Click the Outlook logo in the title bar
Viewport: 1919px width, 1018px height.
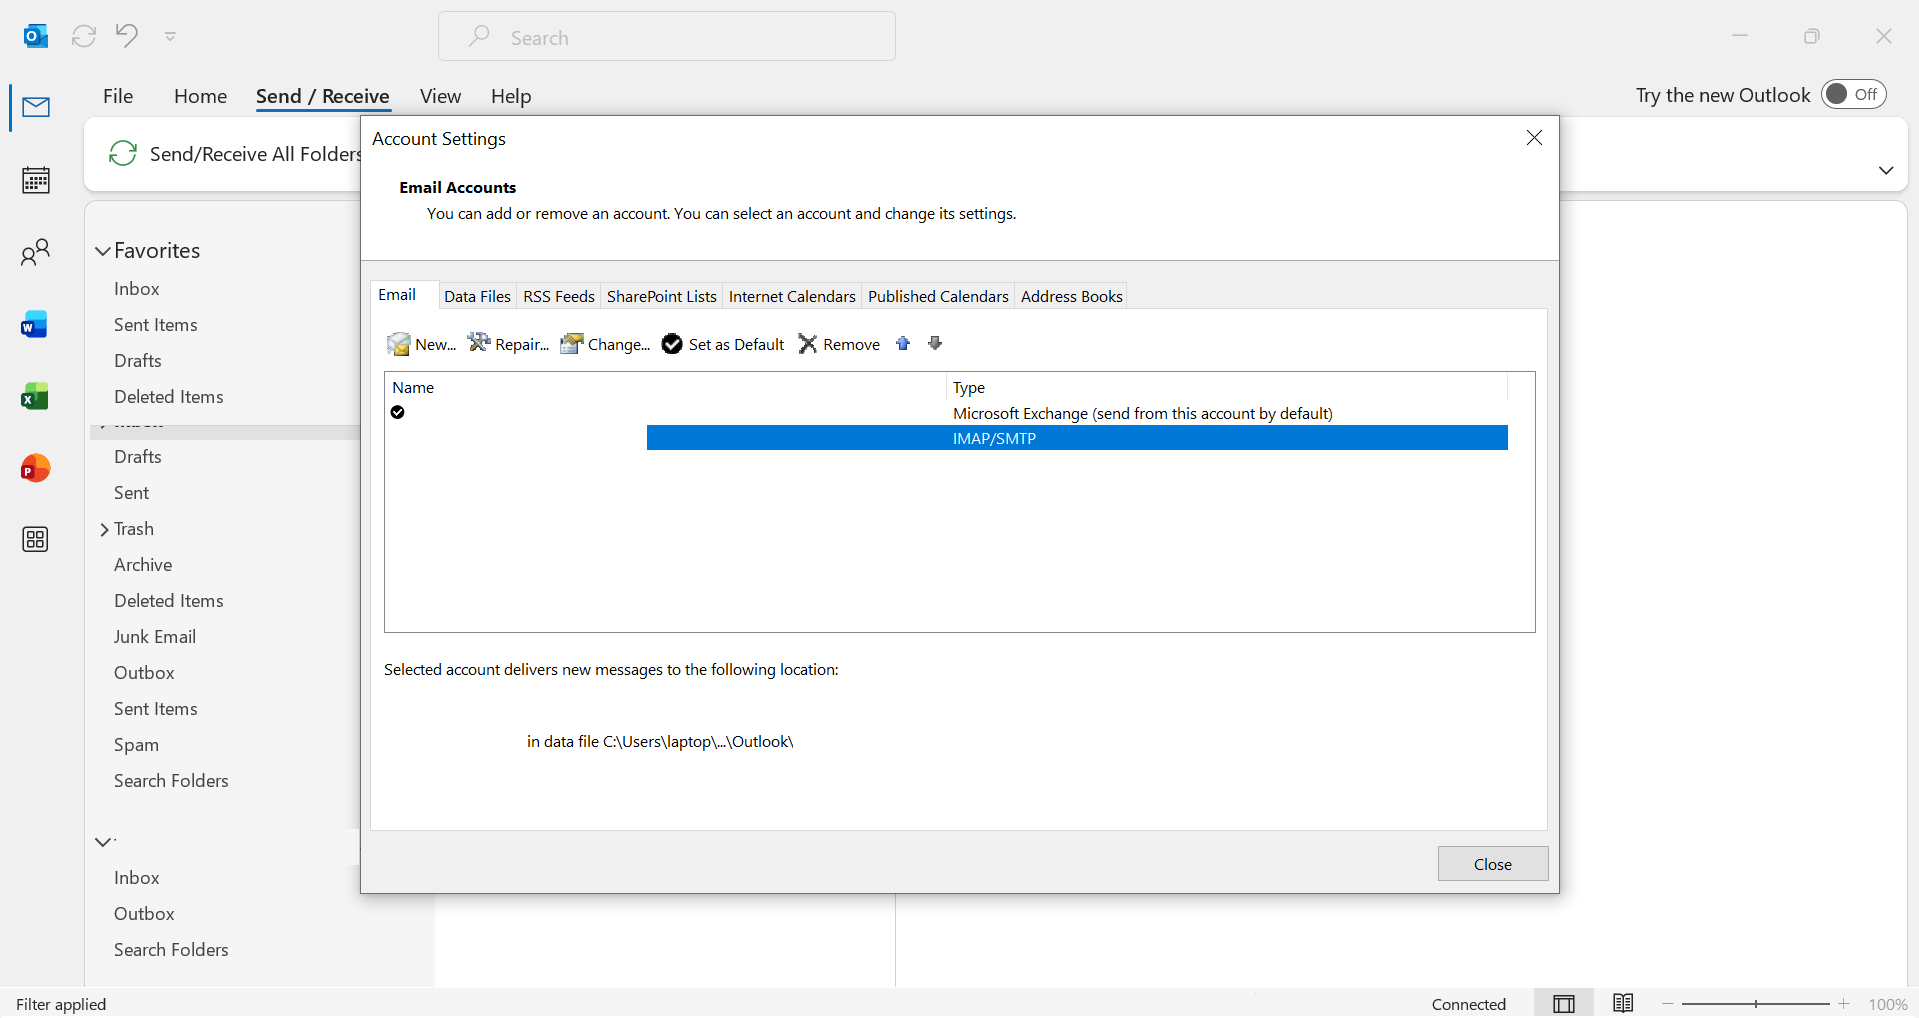coord(36,36)
